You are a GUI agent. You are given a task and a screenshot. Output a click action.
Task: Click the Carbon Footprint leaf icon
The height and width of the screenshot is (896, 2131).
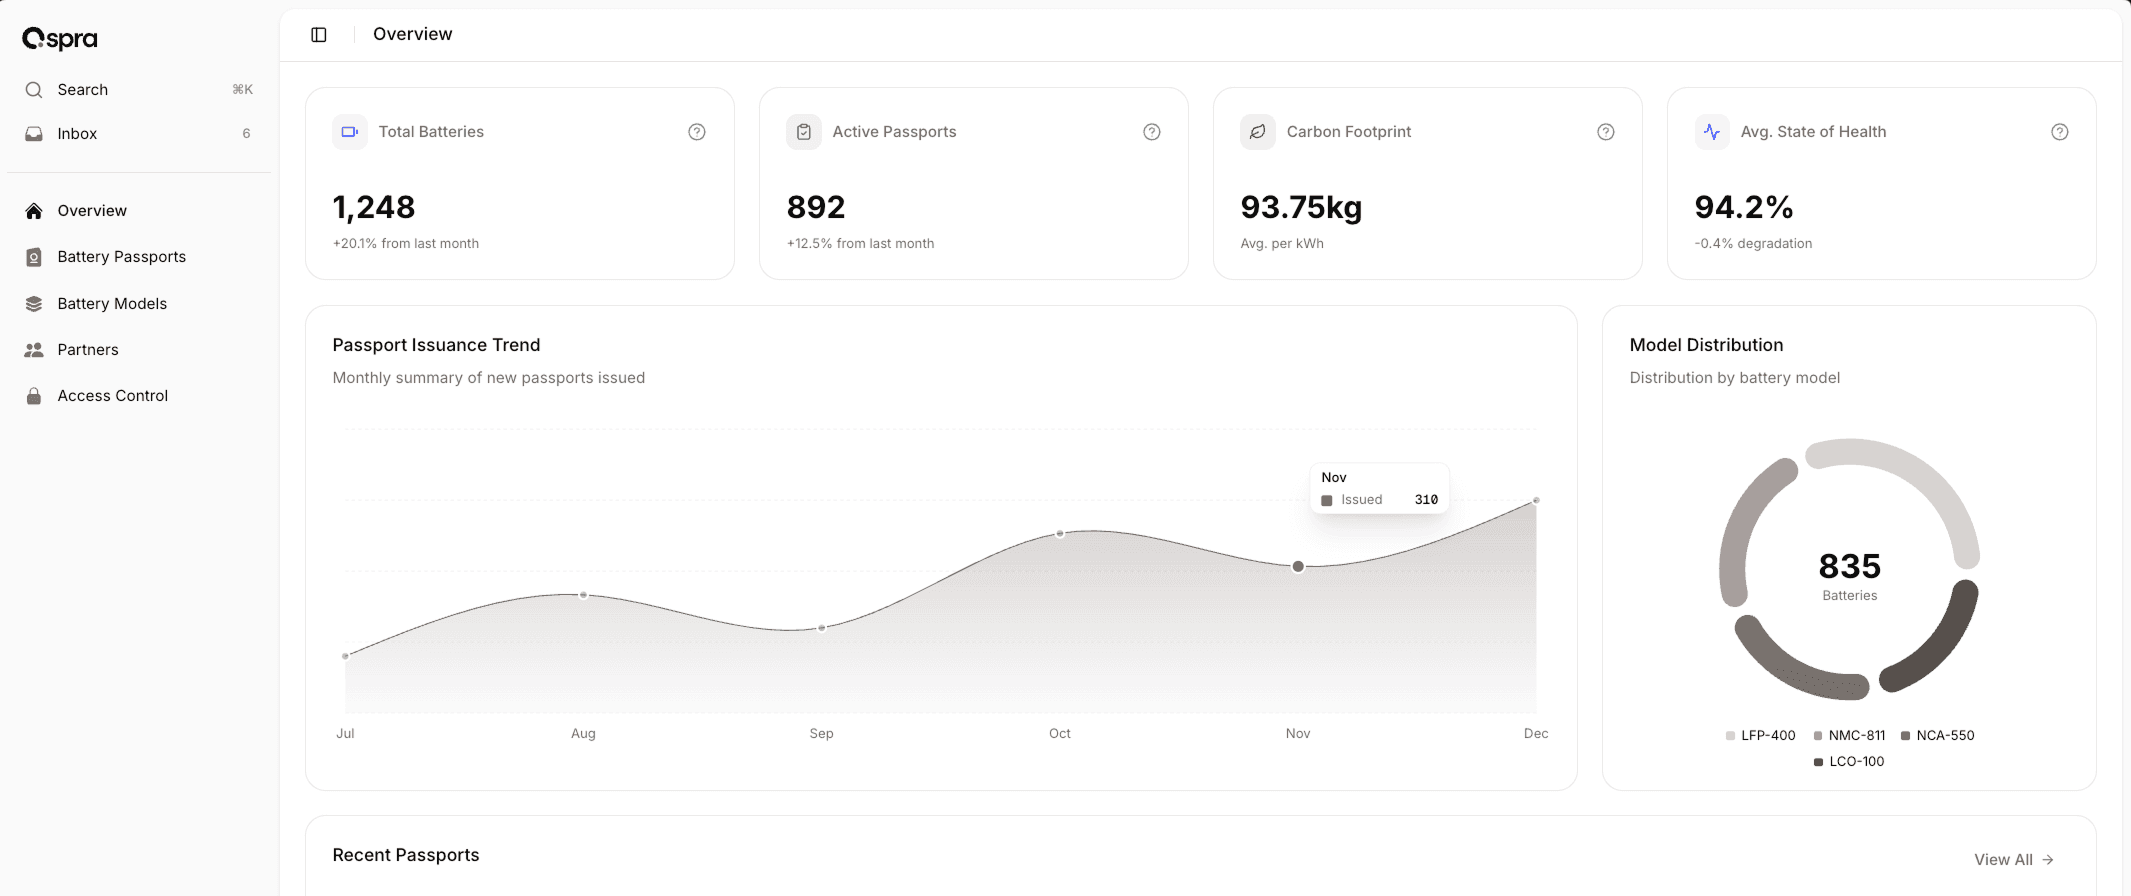pos(1258,132)
